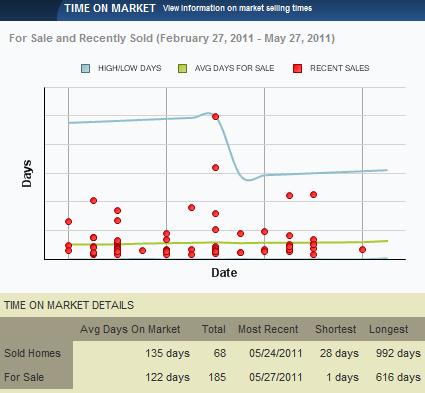Click the '1 days' shortest value
This screenshot has height=393, width=425.
tap(342, 377)
